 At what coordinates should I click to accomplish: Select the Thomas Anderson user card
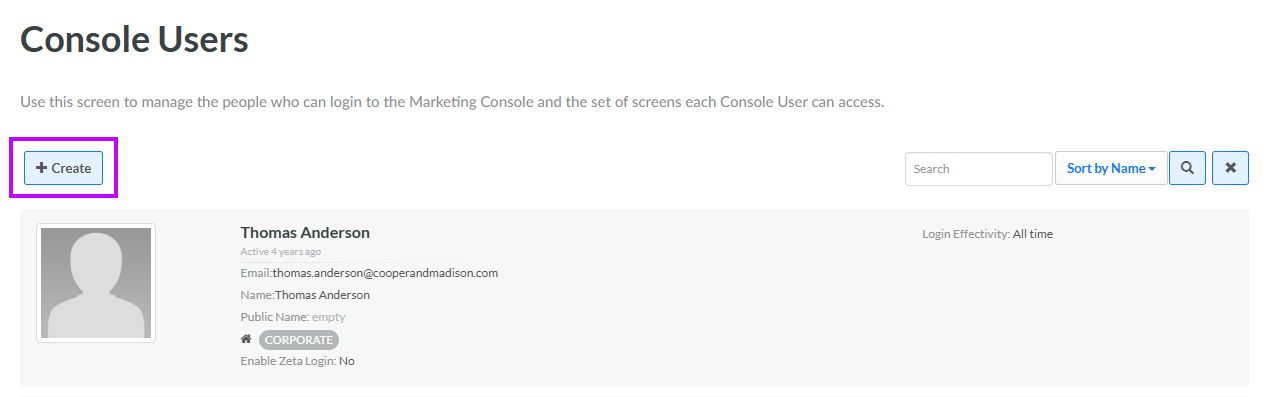pos(634,297)
